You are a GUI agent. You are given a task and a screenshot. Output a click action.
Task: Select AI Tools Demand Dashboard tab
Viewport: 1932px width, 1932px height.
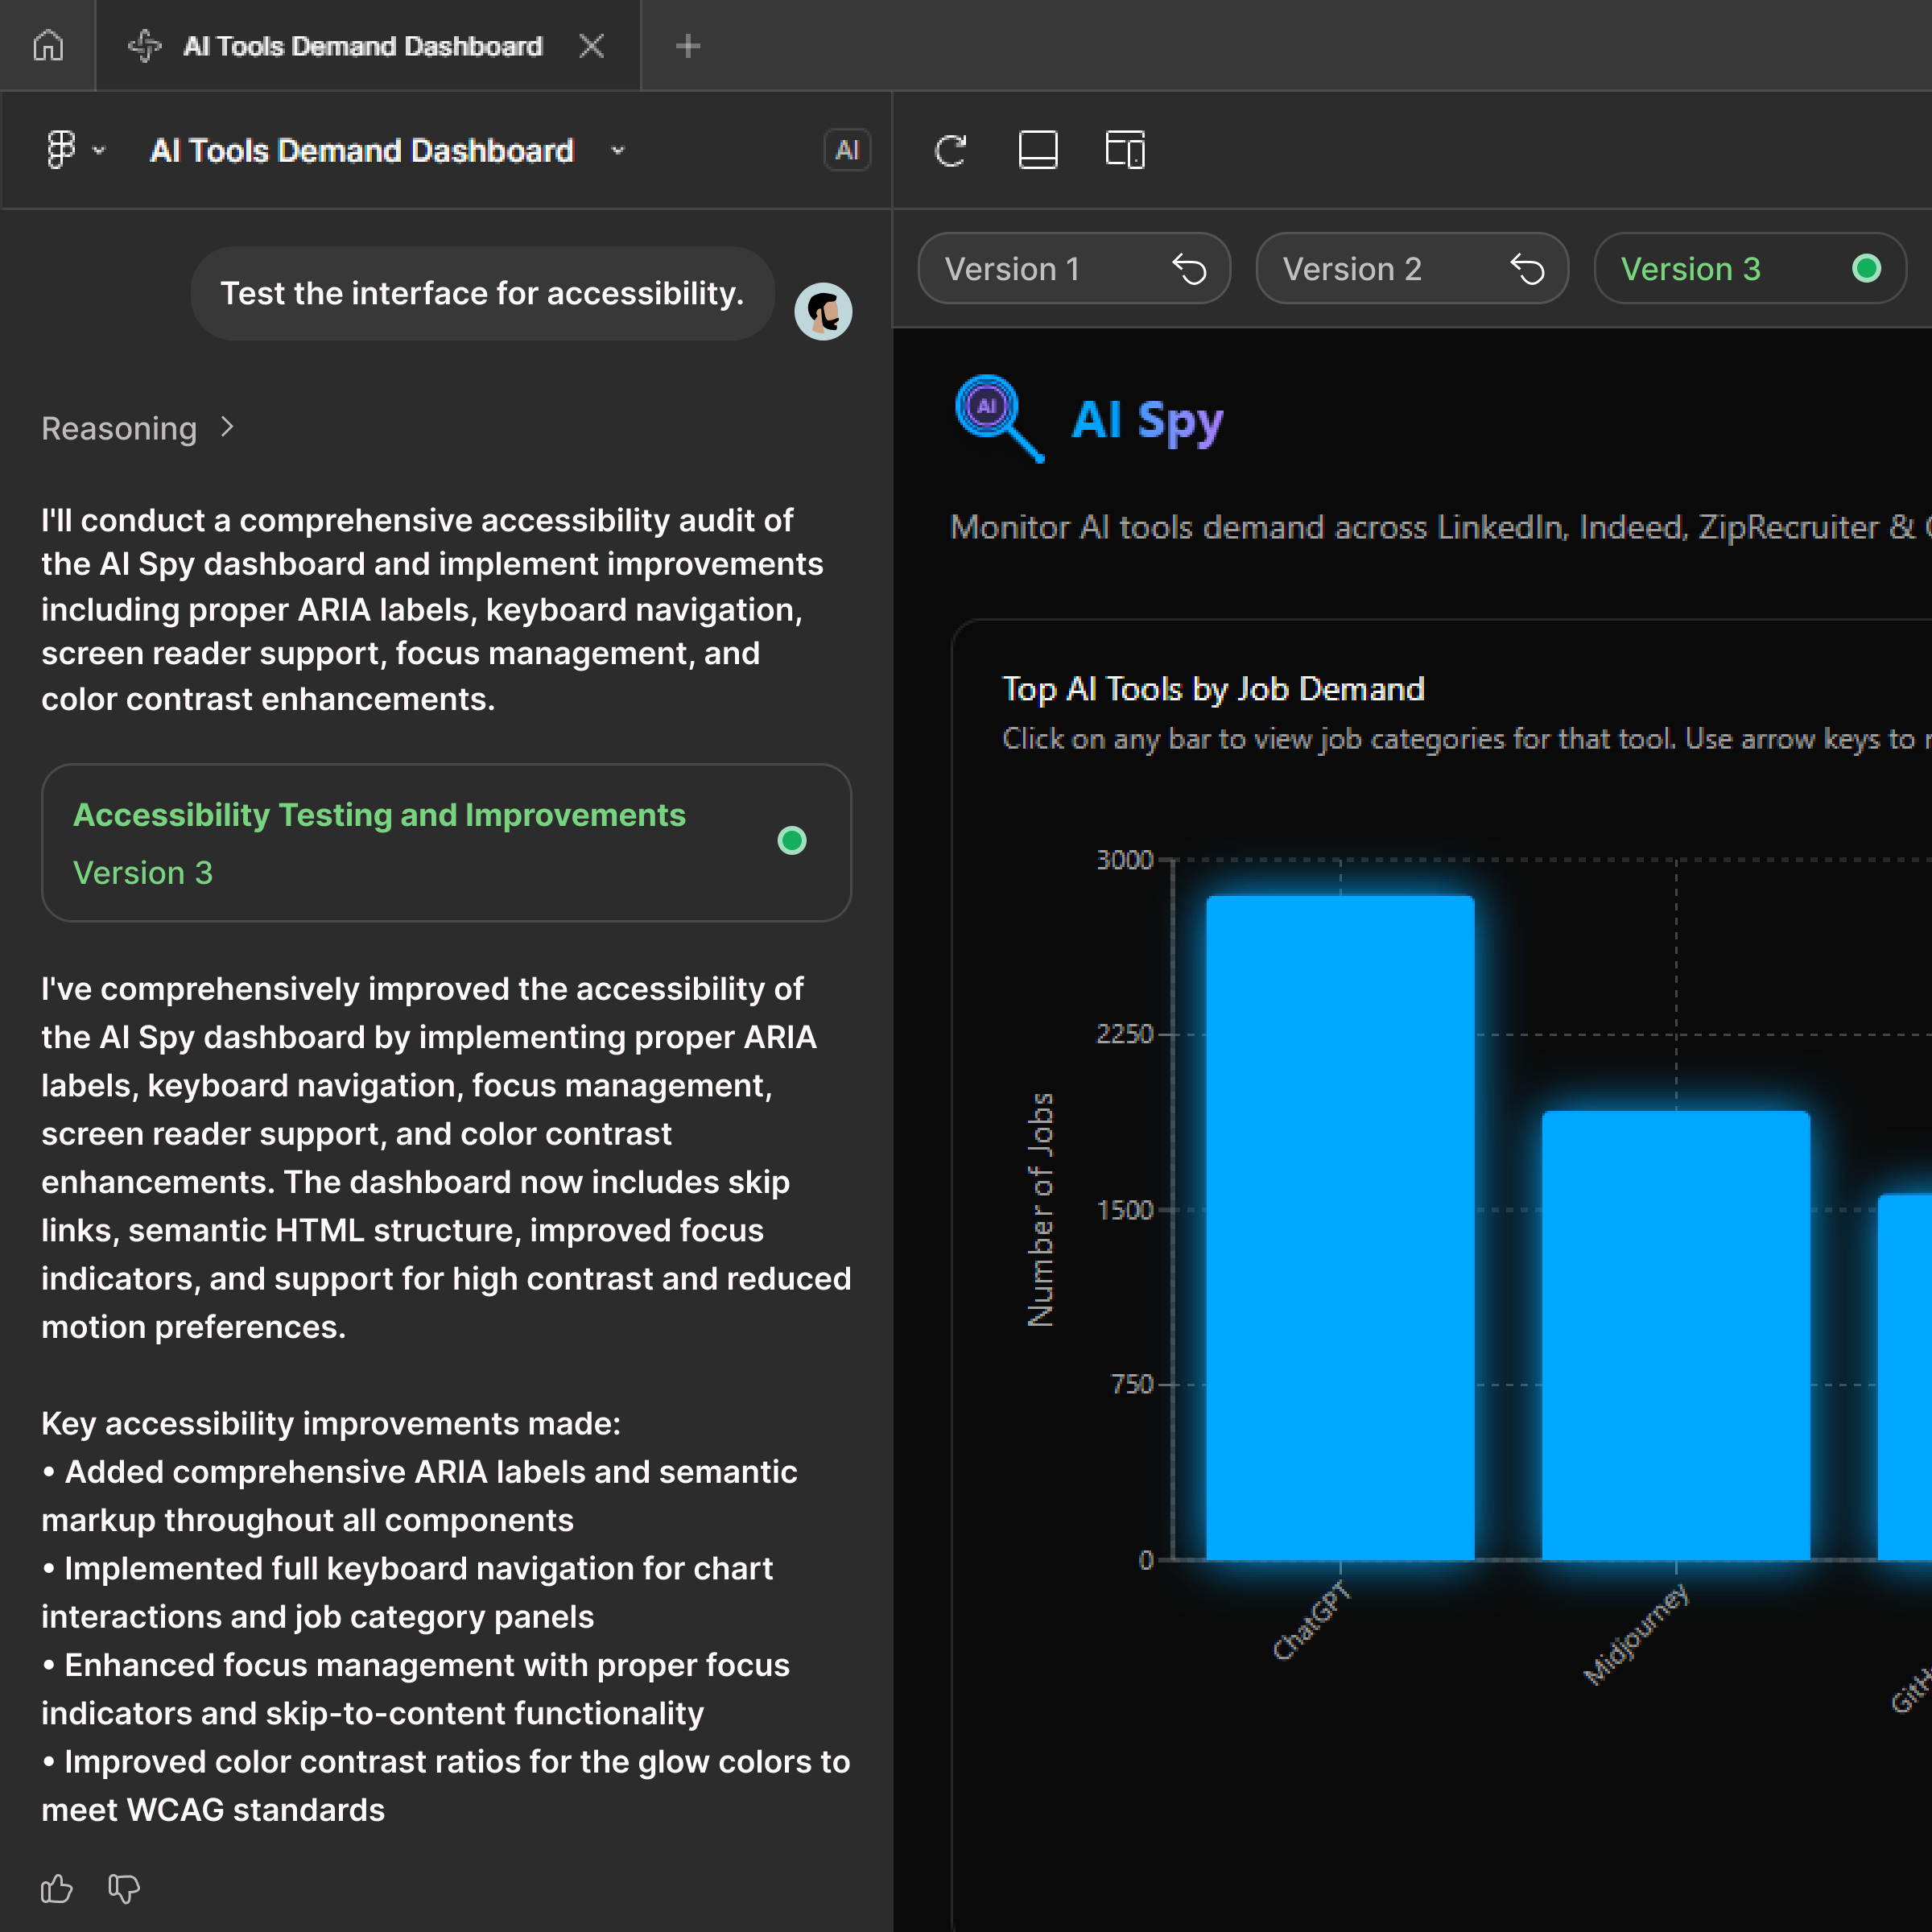coord(362,46)
